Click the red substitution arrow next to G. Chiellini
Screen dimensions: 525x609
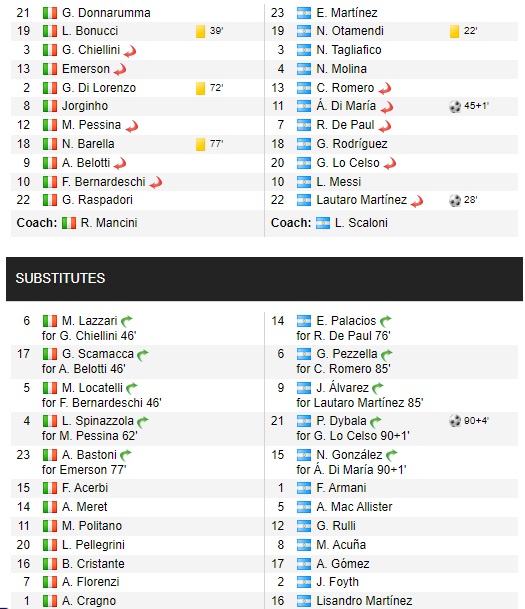point(130,51)
